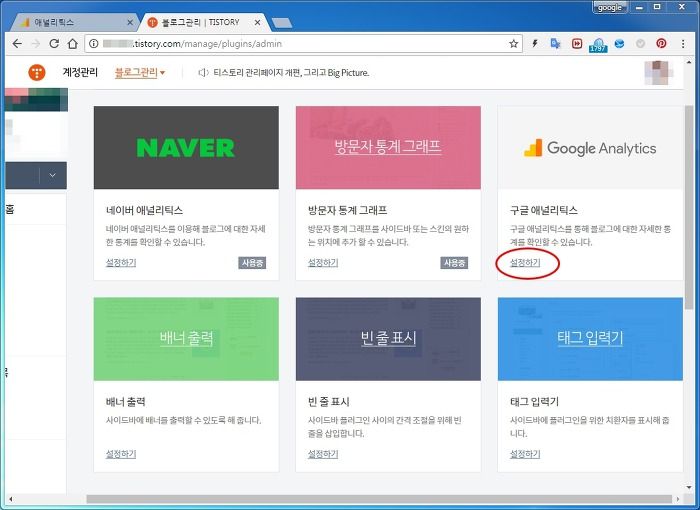Click 설정하기 under 배너 출력
The image size is (700, 510).
point(121,454)
